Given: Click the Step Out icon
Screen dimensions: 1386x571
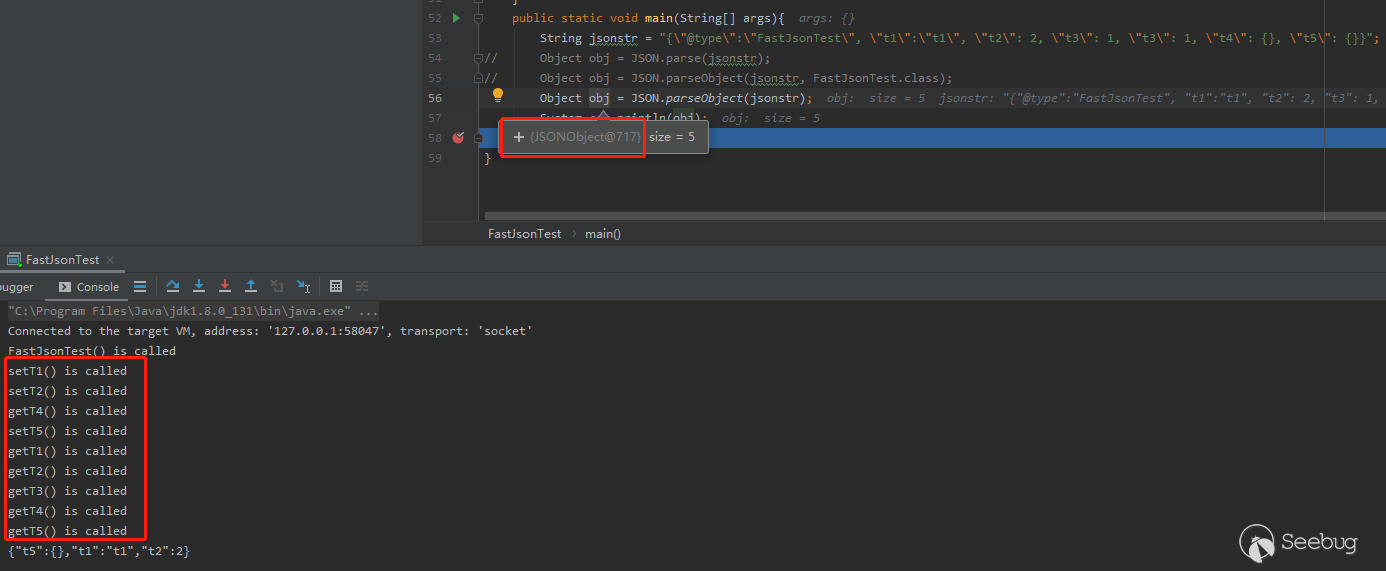Looking at the screenshot, I should point(251,286).
